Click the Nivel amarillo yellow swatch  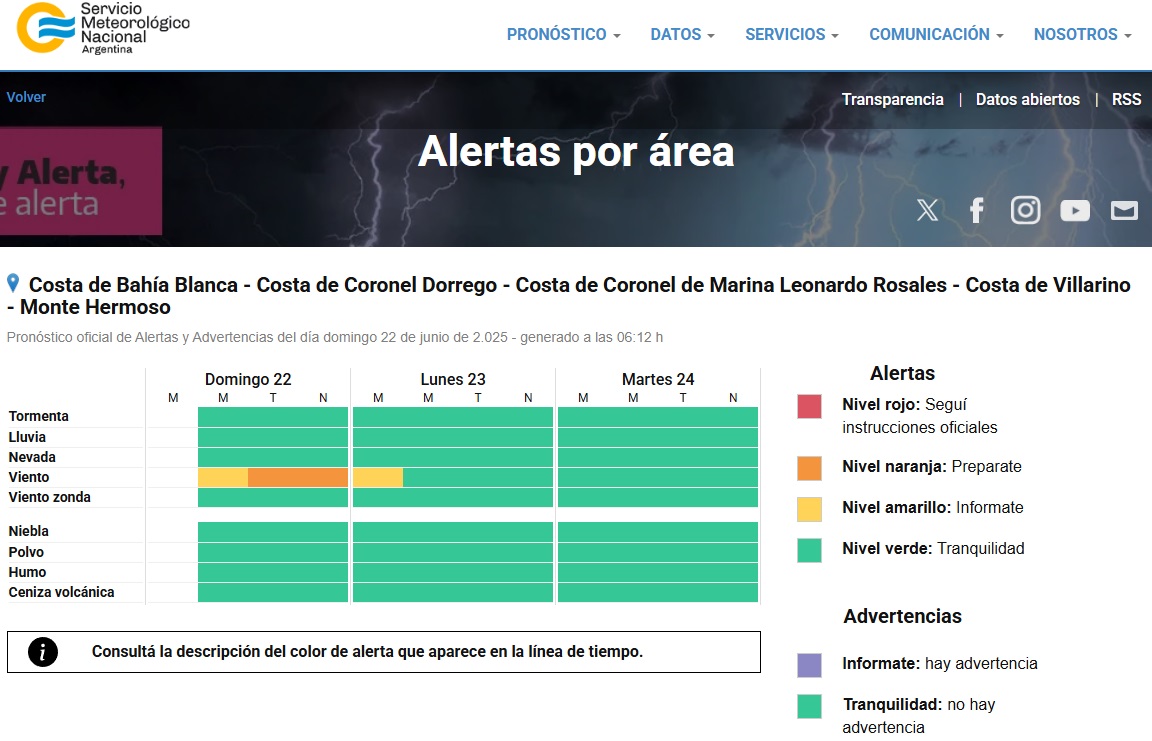point(810,509)
